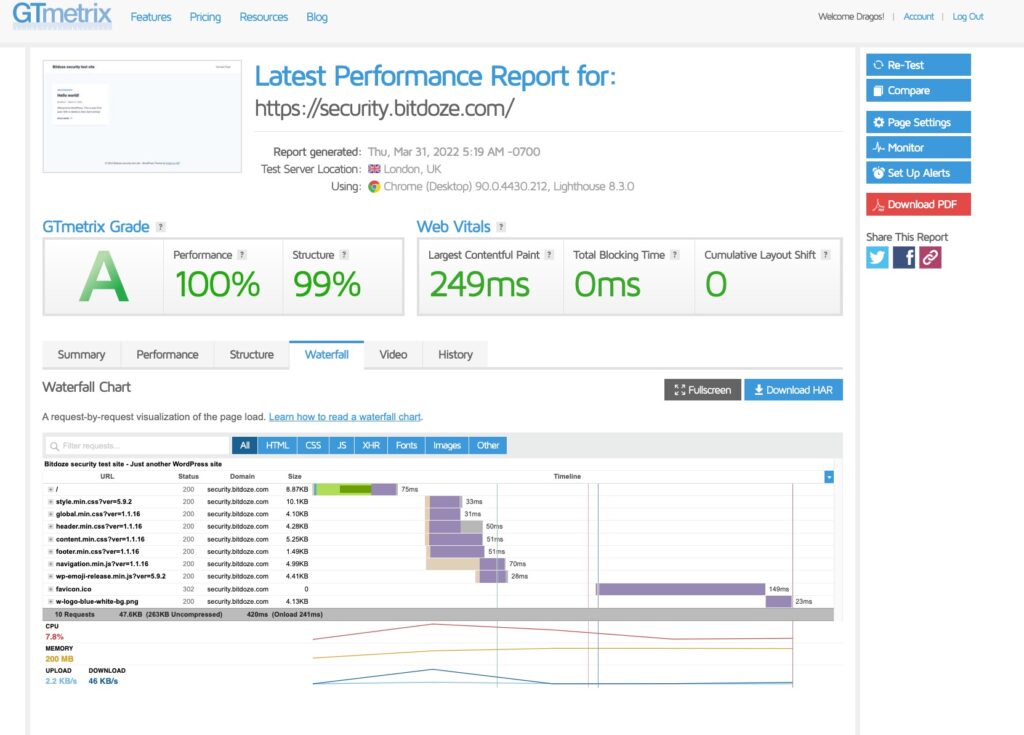The width and height of the screenshot is (1024, 735).
Task: Switch to the Performance tab
Action: (x=167, y=355)
